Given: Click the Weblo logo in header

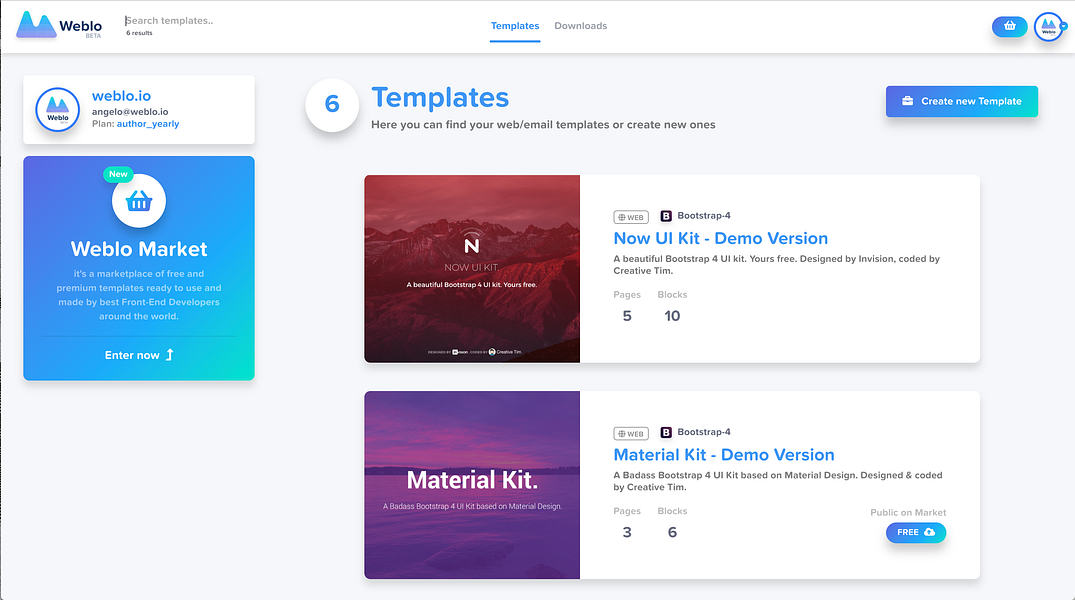Looking at the screenshot, I should tap(60, 25).
